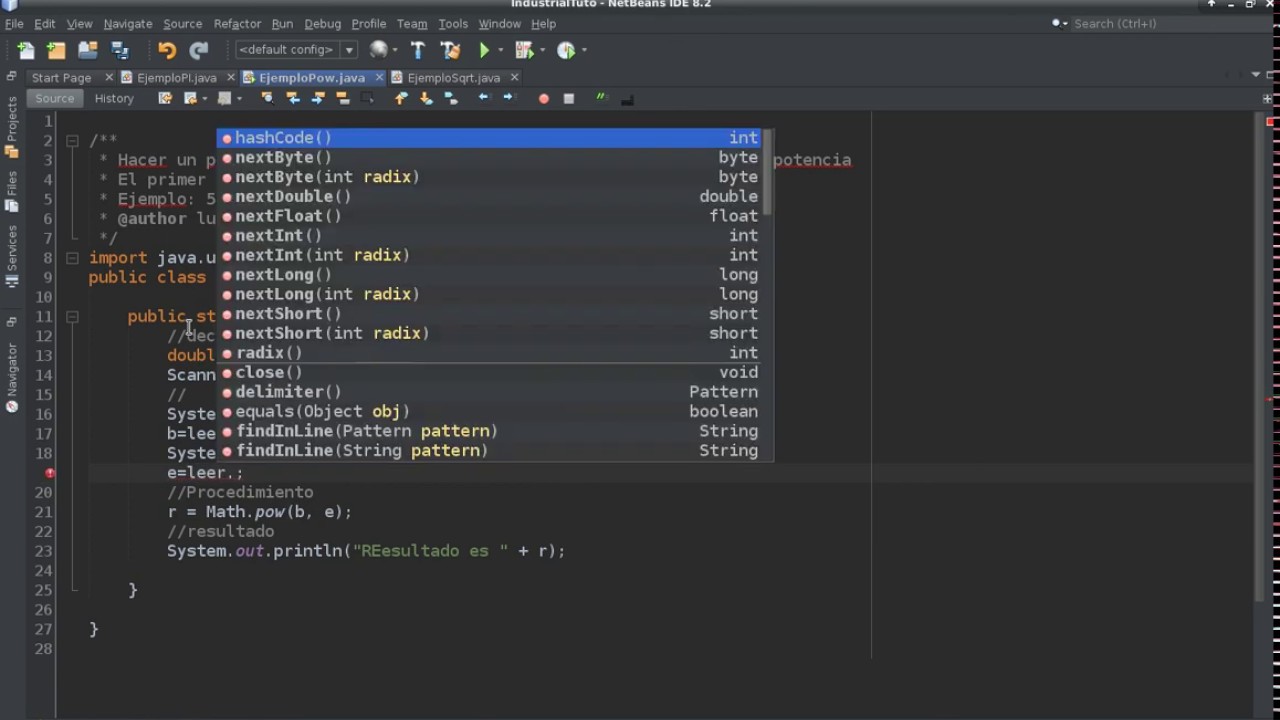
Task: Click the Shift Line Left arrow icon
Action: [x=484, y=98]
